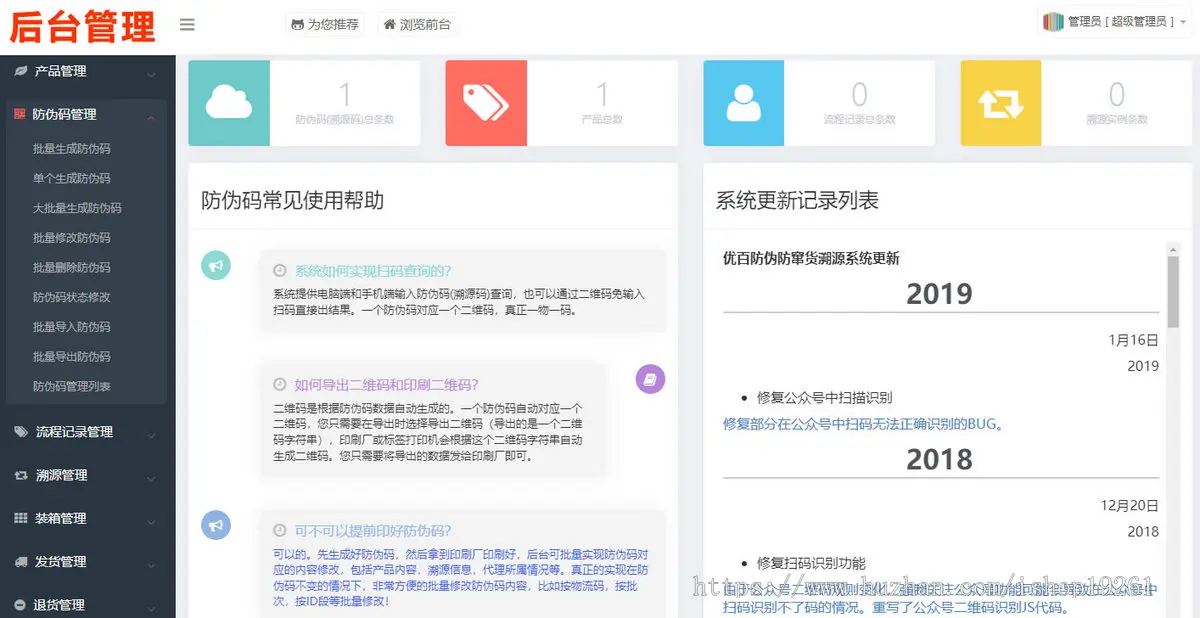Toggle the hamburger sidebar menu icon
The width and height of the screenshot is (1200, 618).
coord(187,25)
